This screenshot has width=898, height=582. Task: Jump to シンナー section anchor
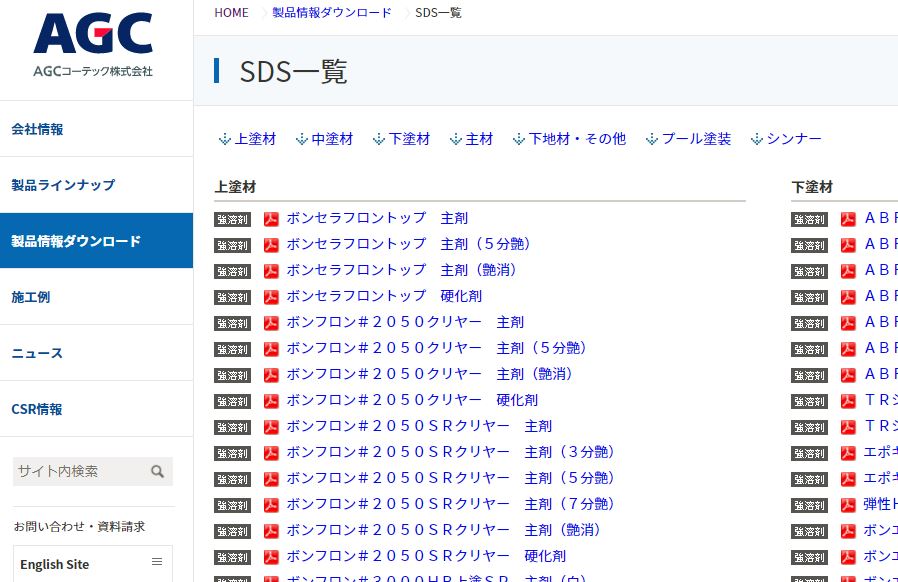[786, 139]
